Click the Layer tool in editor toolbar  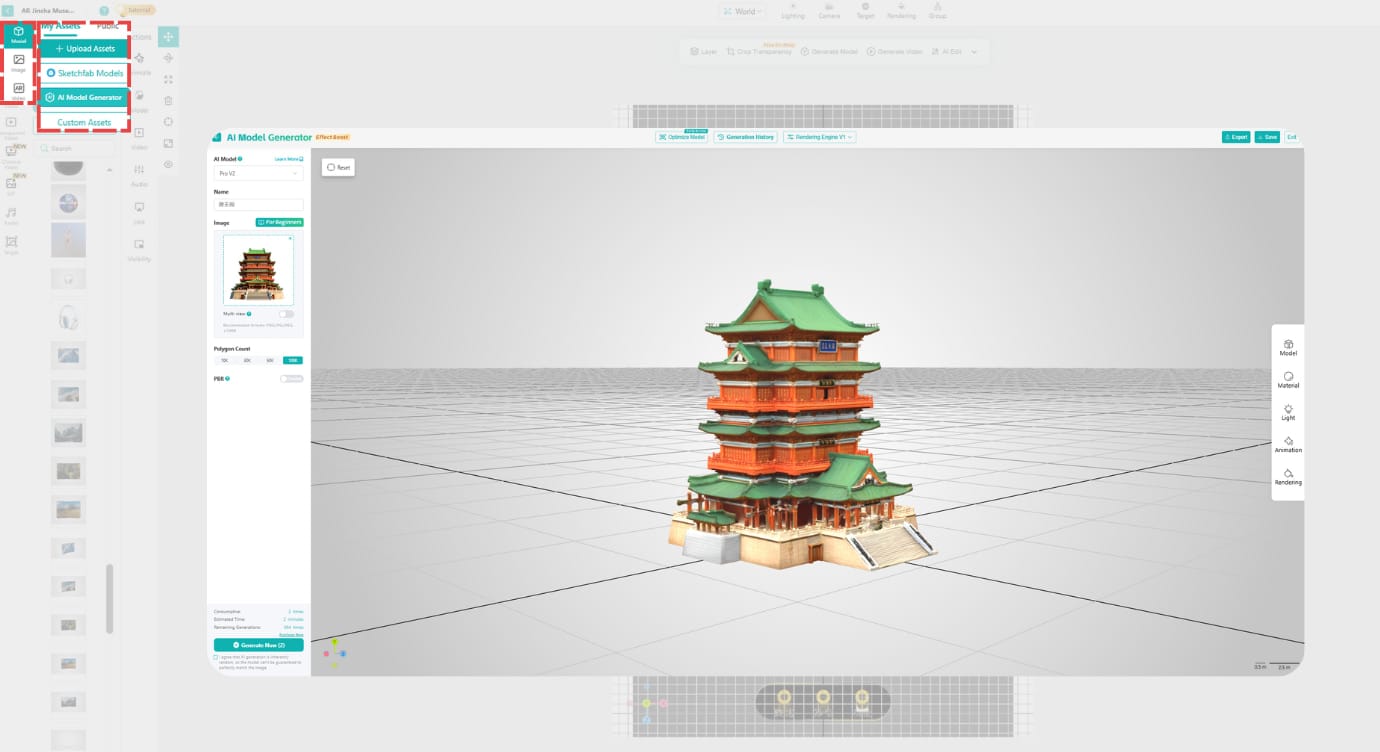[x=703, y=51]
